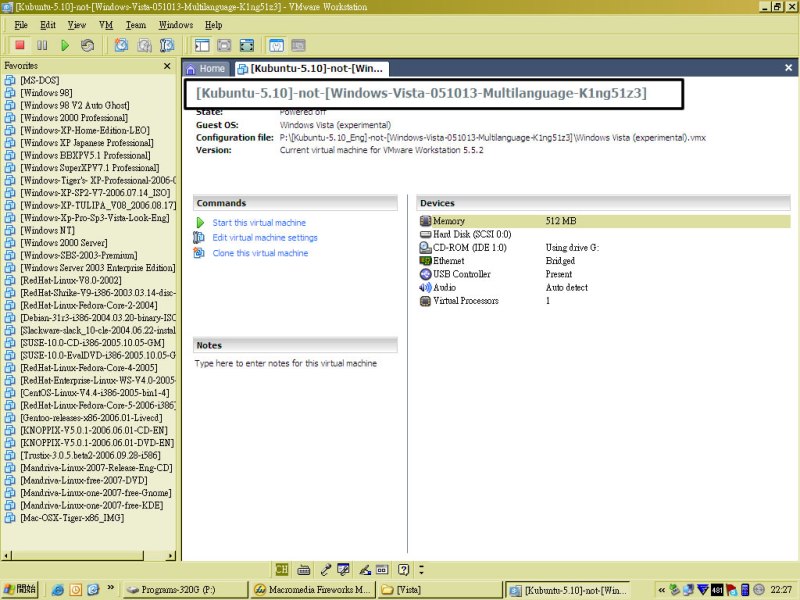Select [Windows 98] in Favorites
This screenshot has width=800, height=600.
click(x=46, y=92)
